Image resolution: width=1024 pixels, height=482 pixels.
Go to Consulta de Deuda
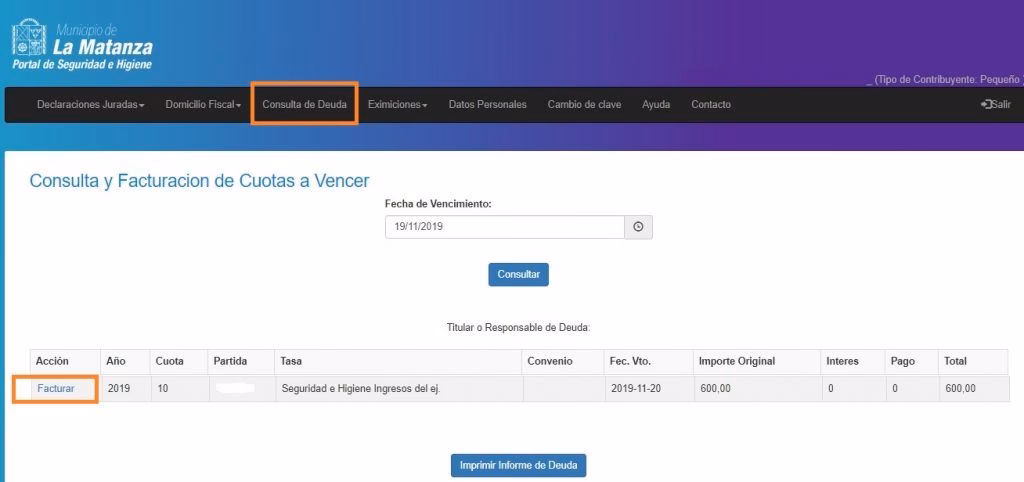[x=304, y=105]
